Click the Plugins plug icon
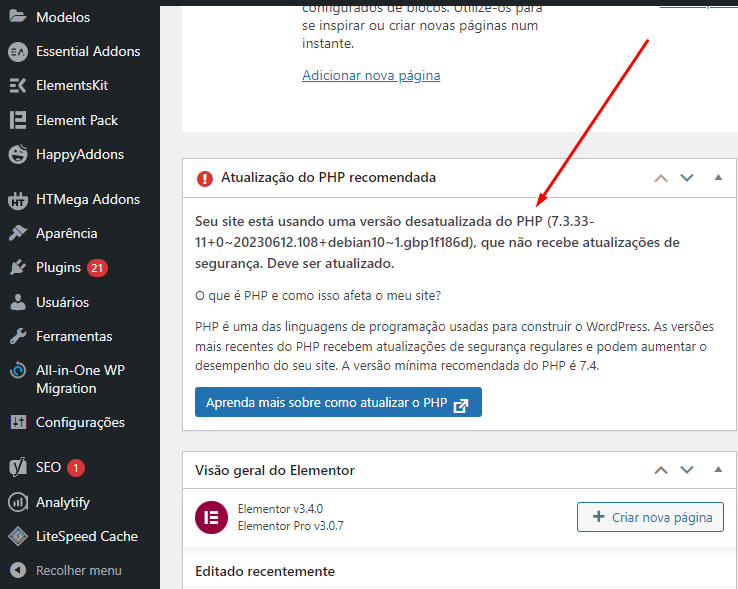 [18, 267]
